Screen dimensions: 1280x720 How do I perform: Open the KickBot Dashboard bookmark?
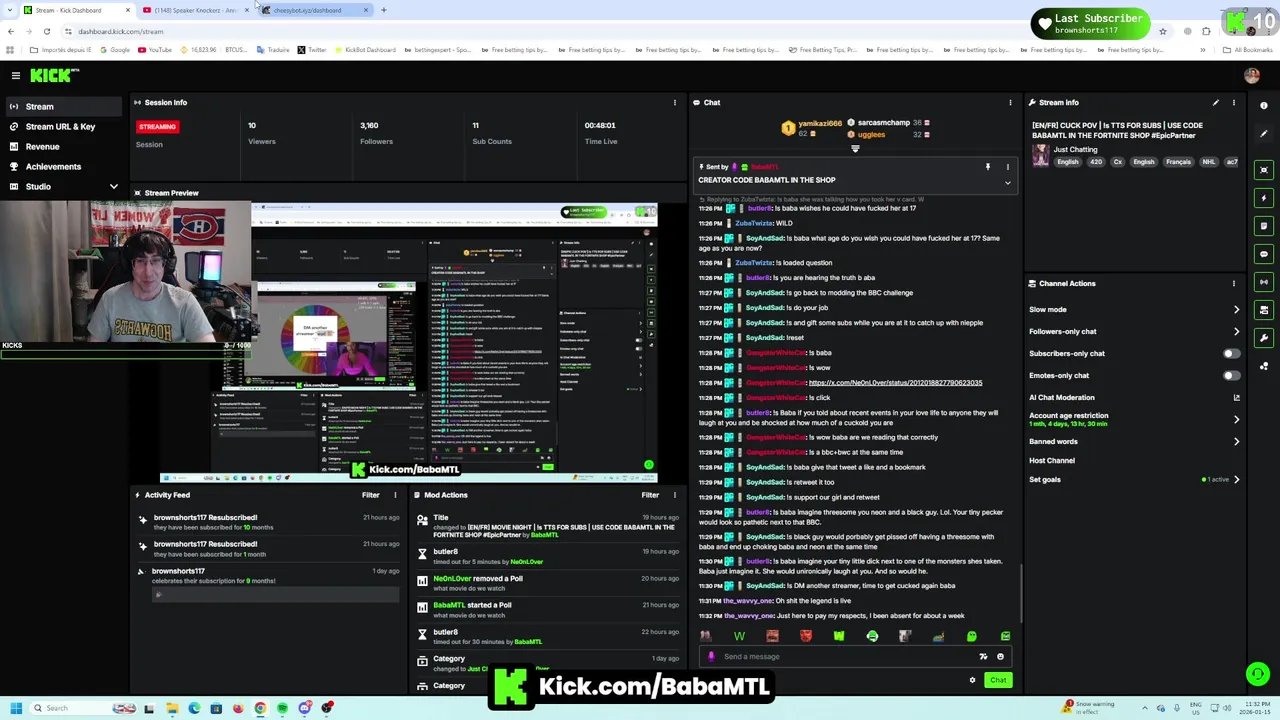[363, 50]
